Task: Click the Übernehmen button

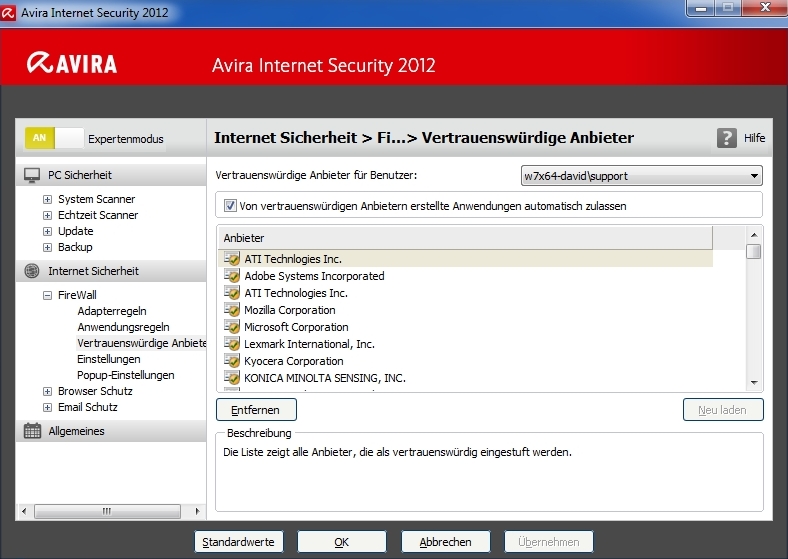Action: pyautogui.click(x=549, y=542)
